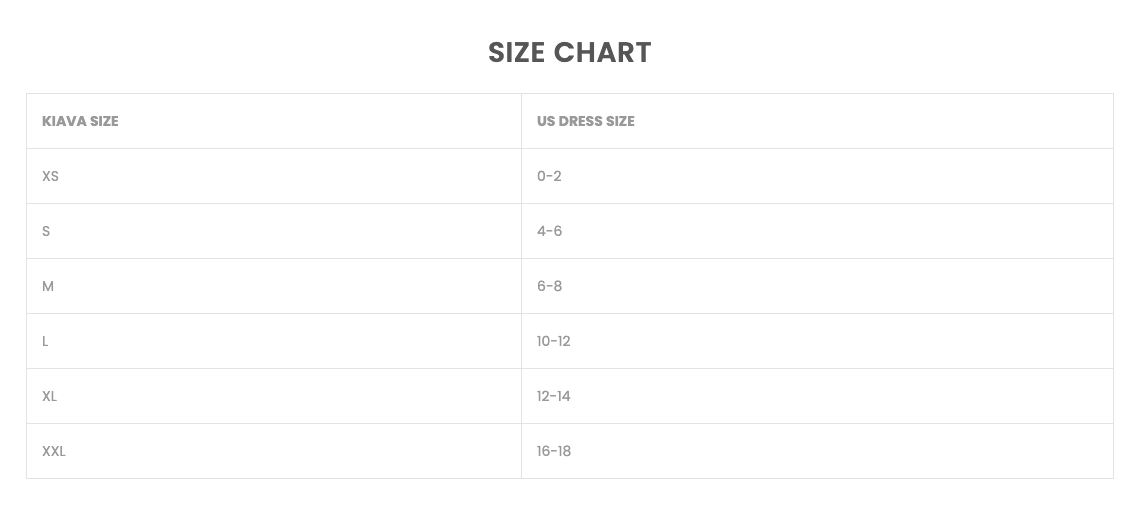This screenshot has width=1143, height=518.
Task: Select the M size cell
Action: [48, 286]
